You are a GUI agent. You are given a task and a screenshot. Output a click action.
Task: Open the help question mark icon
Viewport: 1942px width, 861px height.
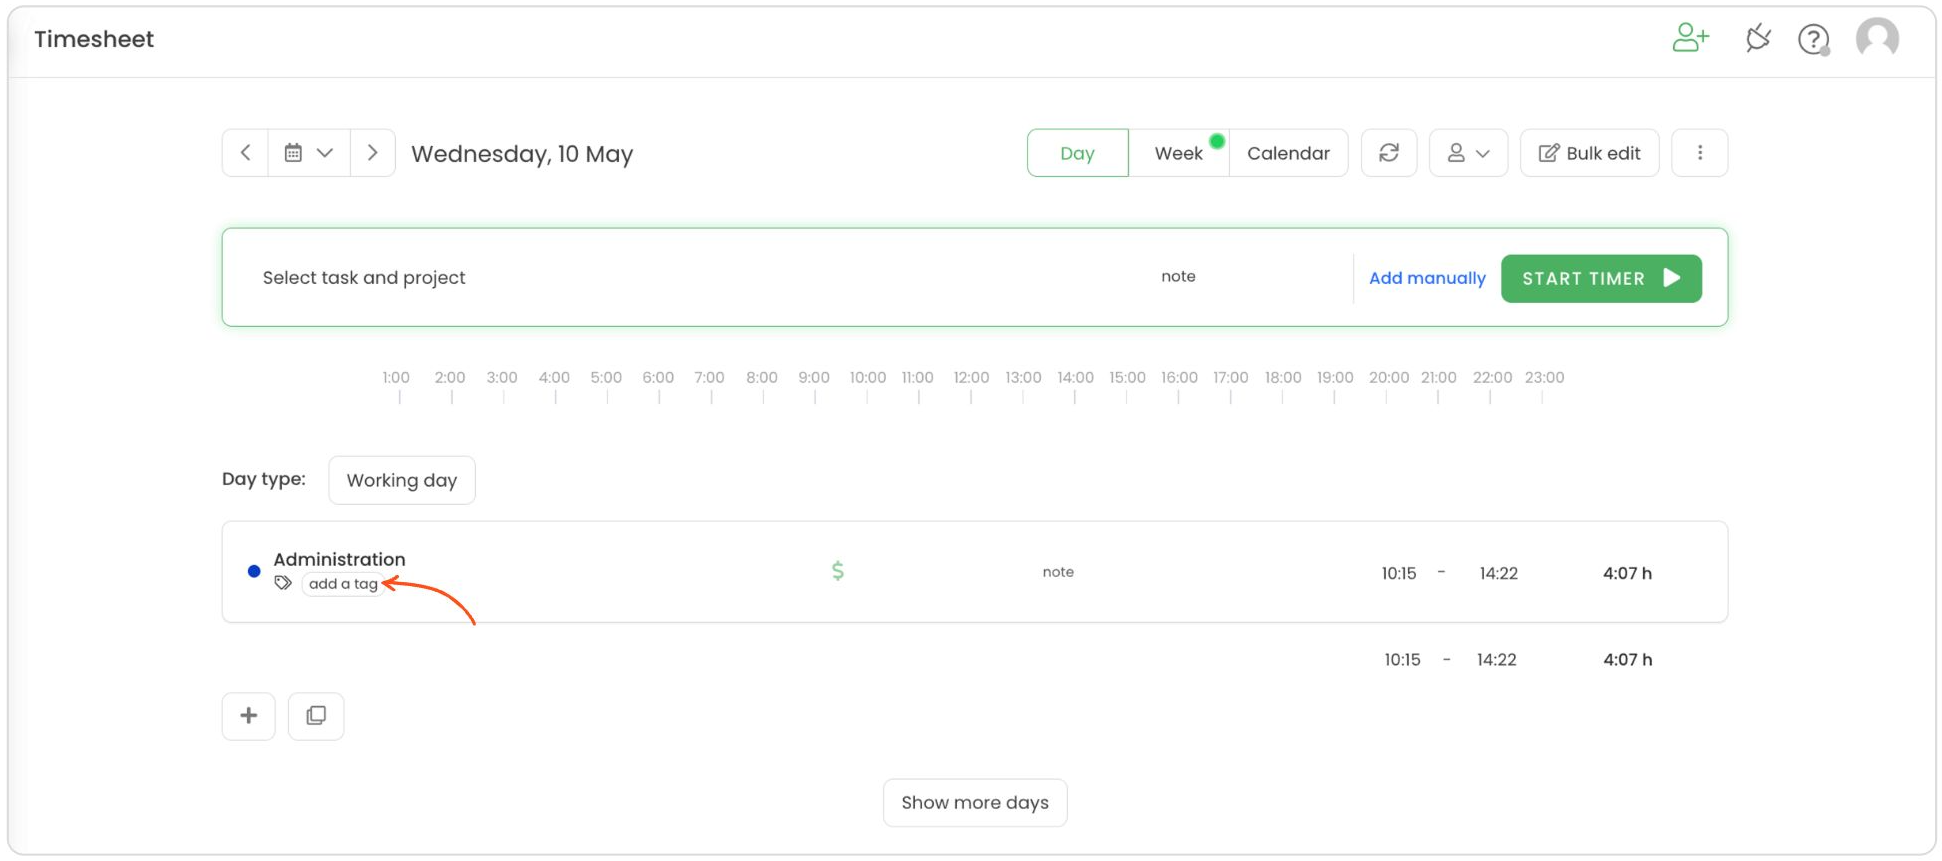click(x=1813, y=39)
